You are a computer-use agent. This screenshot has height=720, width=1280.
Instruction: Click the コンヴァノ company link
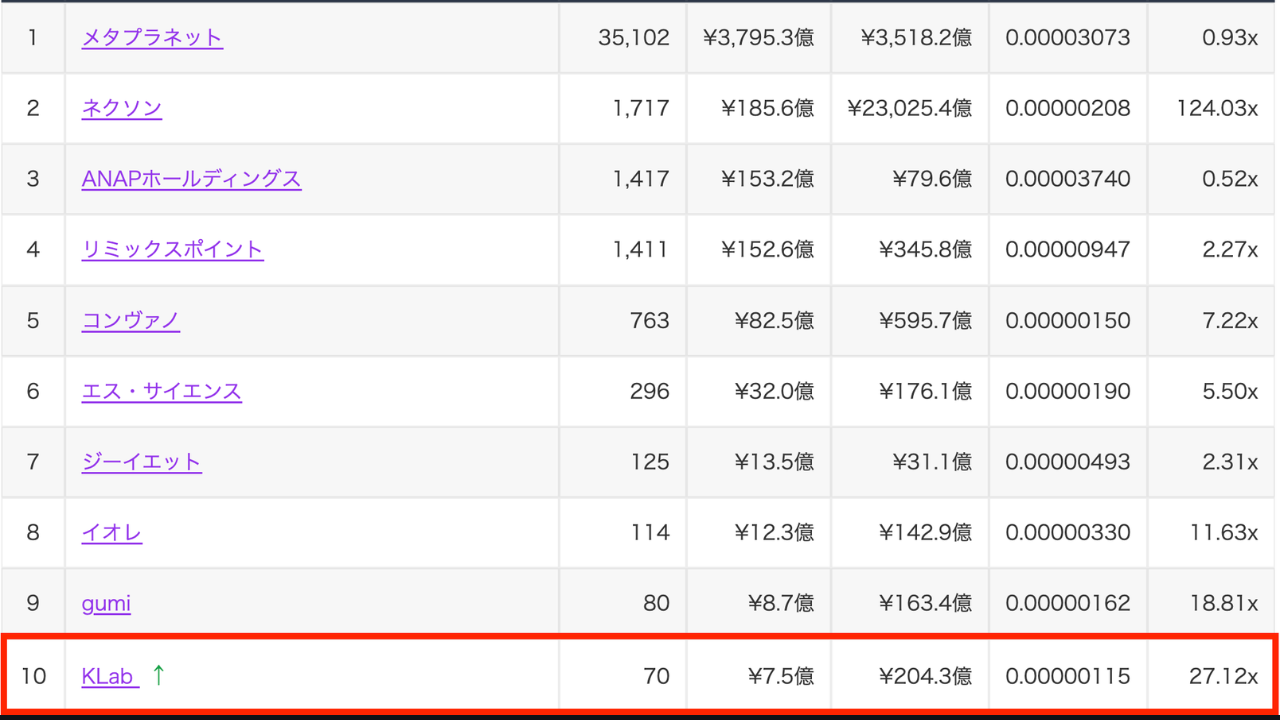coord(130,321)
